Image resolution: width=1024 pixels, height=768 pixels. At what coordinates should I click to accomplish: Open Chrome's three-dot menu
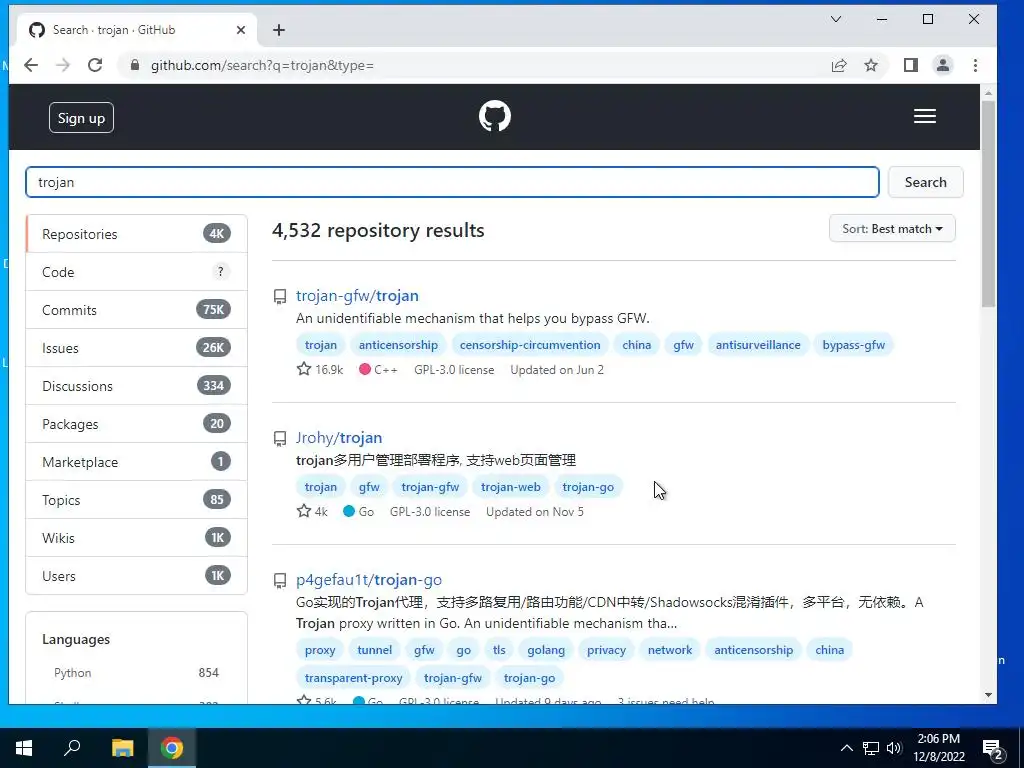pos(975,65)
